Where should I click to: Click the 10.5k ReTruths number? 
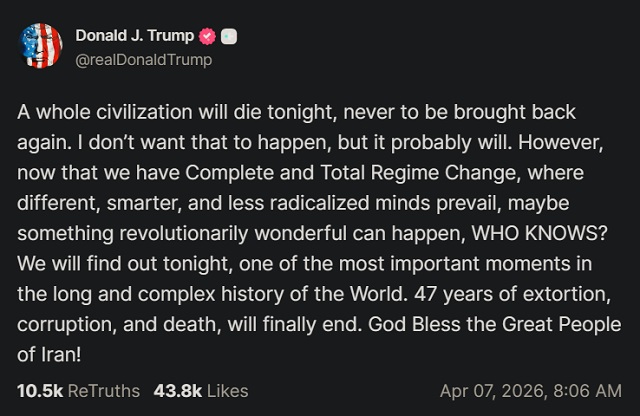pos(39,391)
